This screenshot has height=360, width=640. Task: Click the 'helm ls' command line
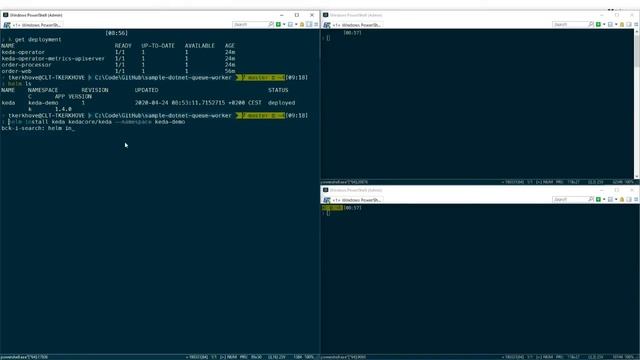point(20,84)
